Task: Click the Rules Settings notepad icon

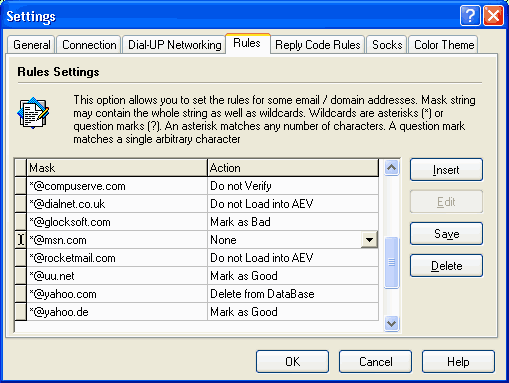Action: (33, 113)
